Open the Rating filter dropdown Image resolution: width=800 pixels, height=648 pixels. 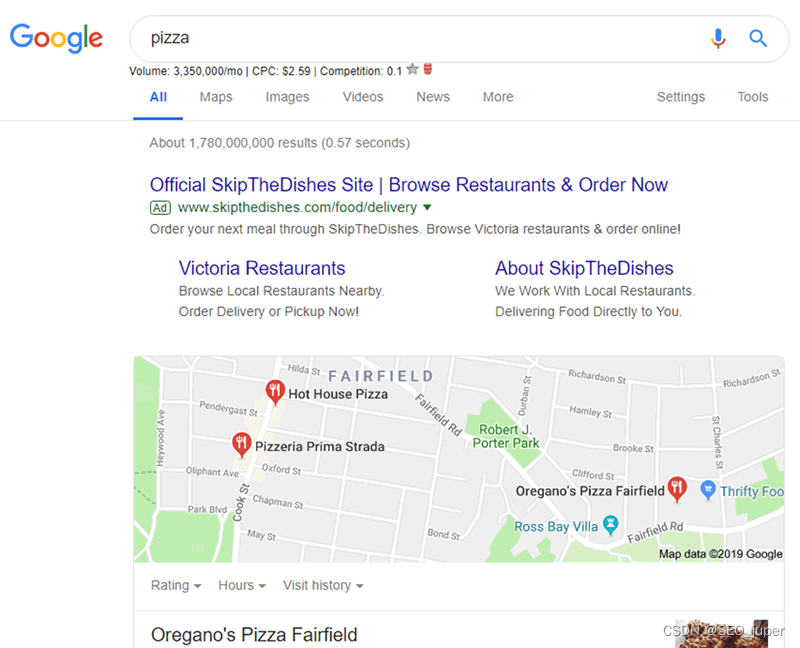[176, 585]
